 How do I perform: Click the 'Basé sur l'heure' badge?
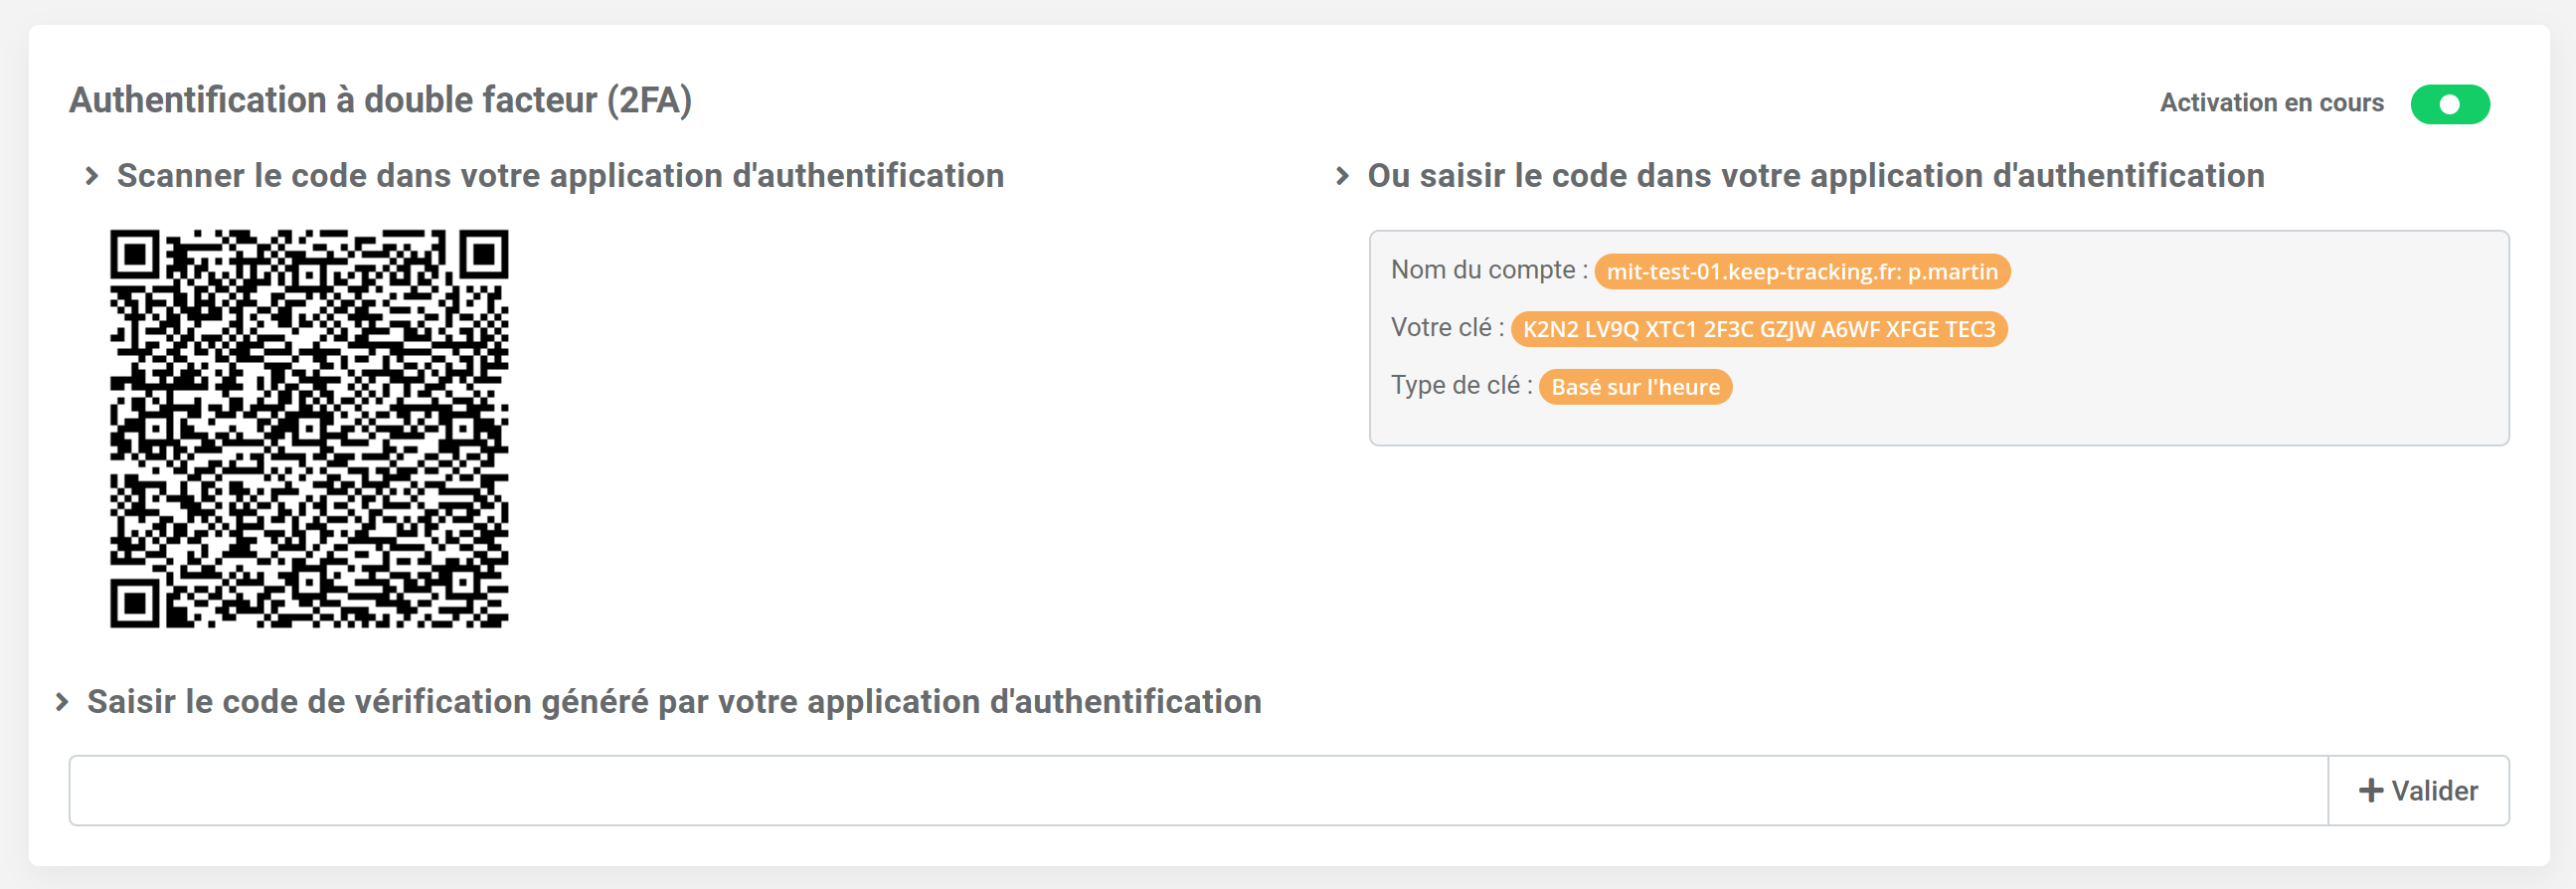[x=1634, y=387]
